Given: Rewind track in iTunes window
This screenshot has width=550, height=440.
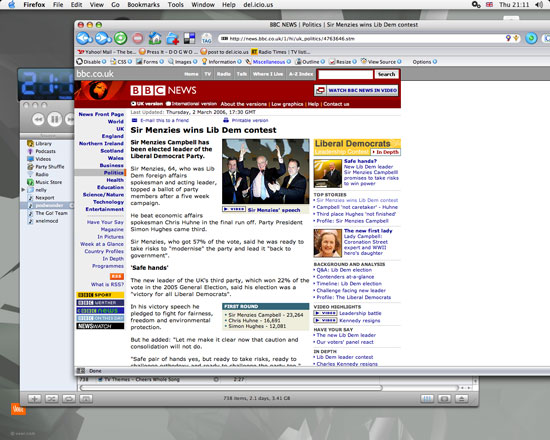Looking at the screenshot, I should tap(38, 120).
